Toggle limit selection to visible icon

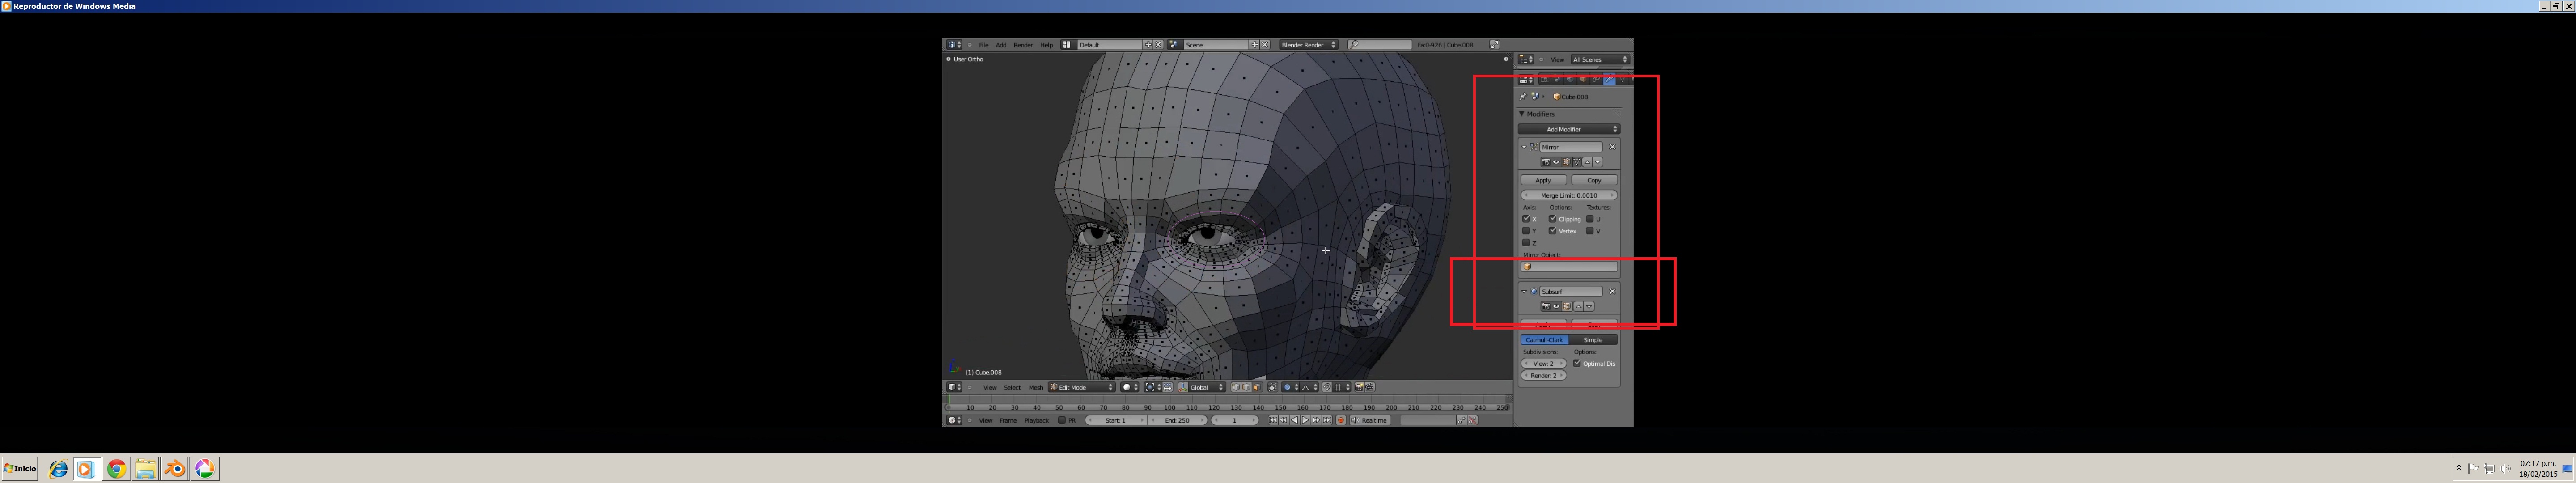coord(1273,387)
